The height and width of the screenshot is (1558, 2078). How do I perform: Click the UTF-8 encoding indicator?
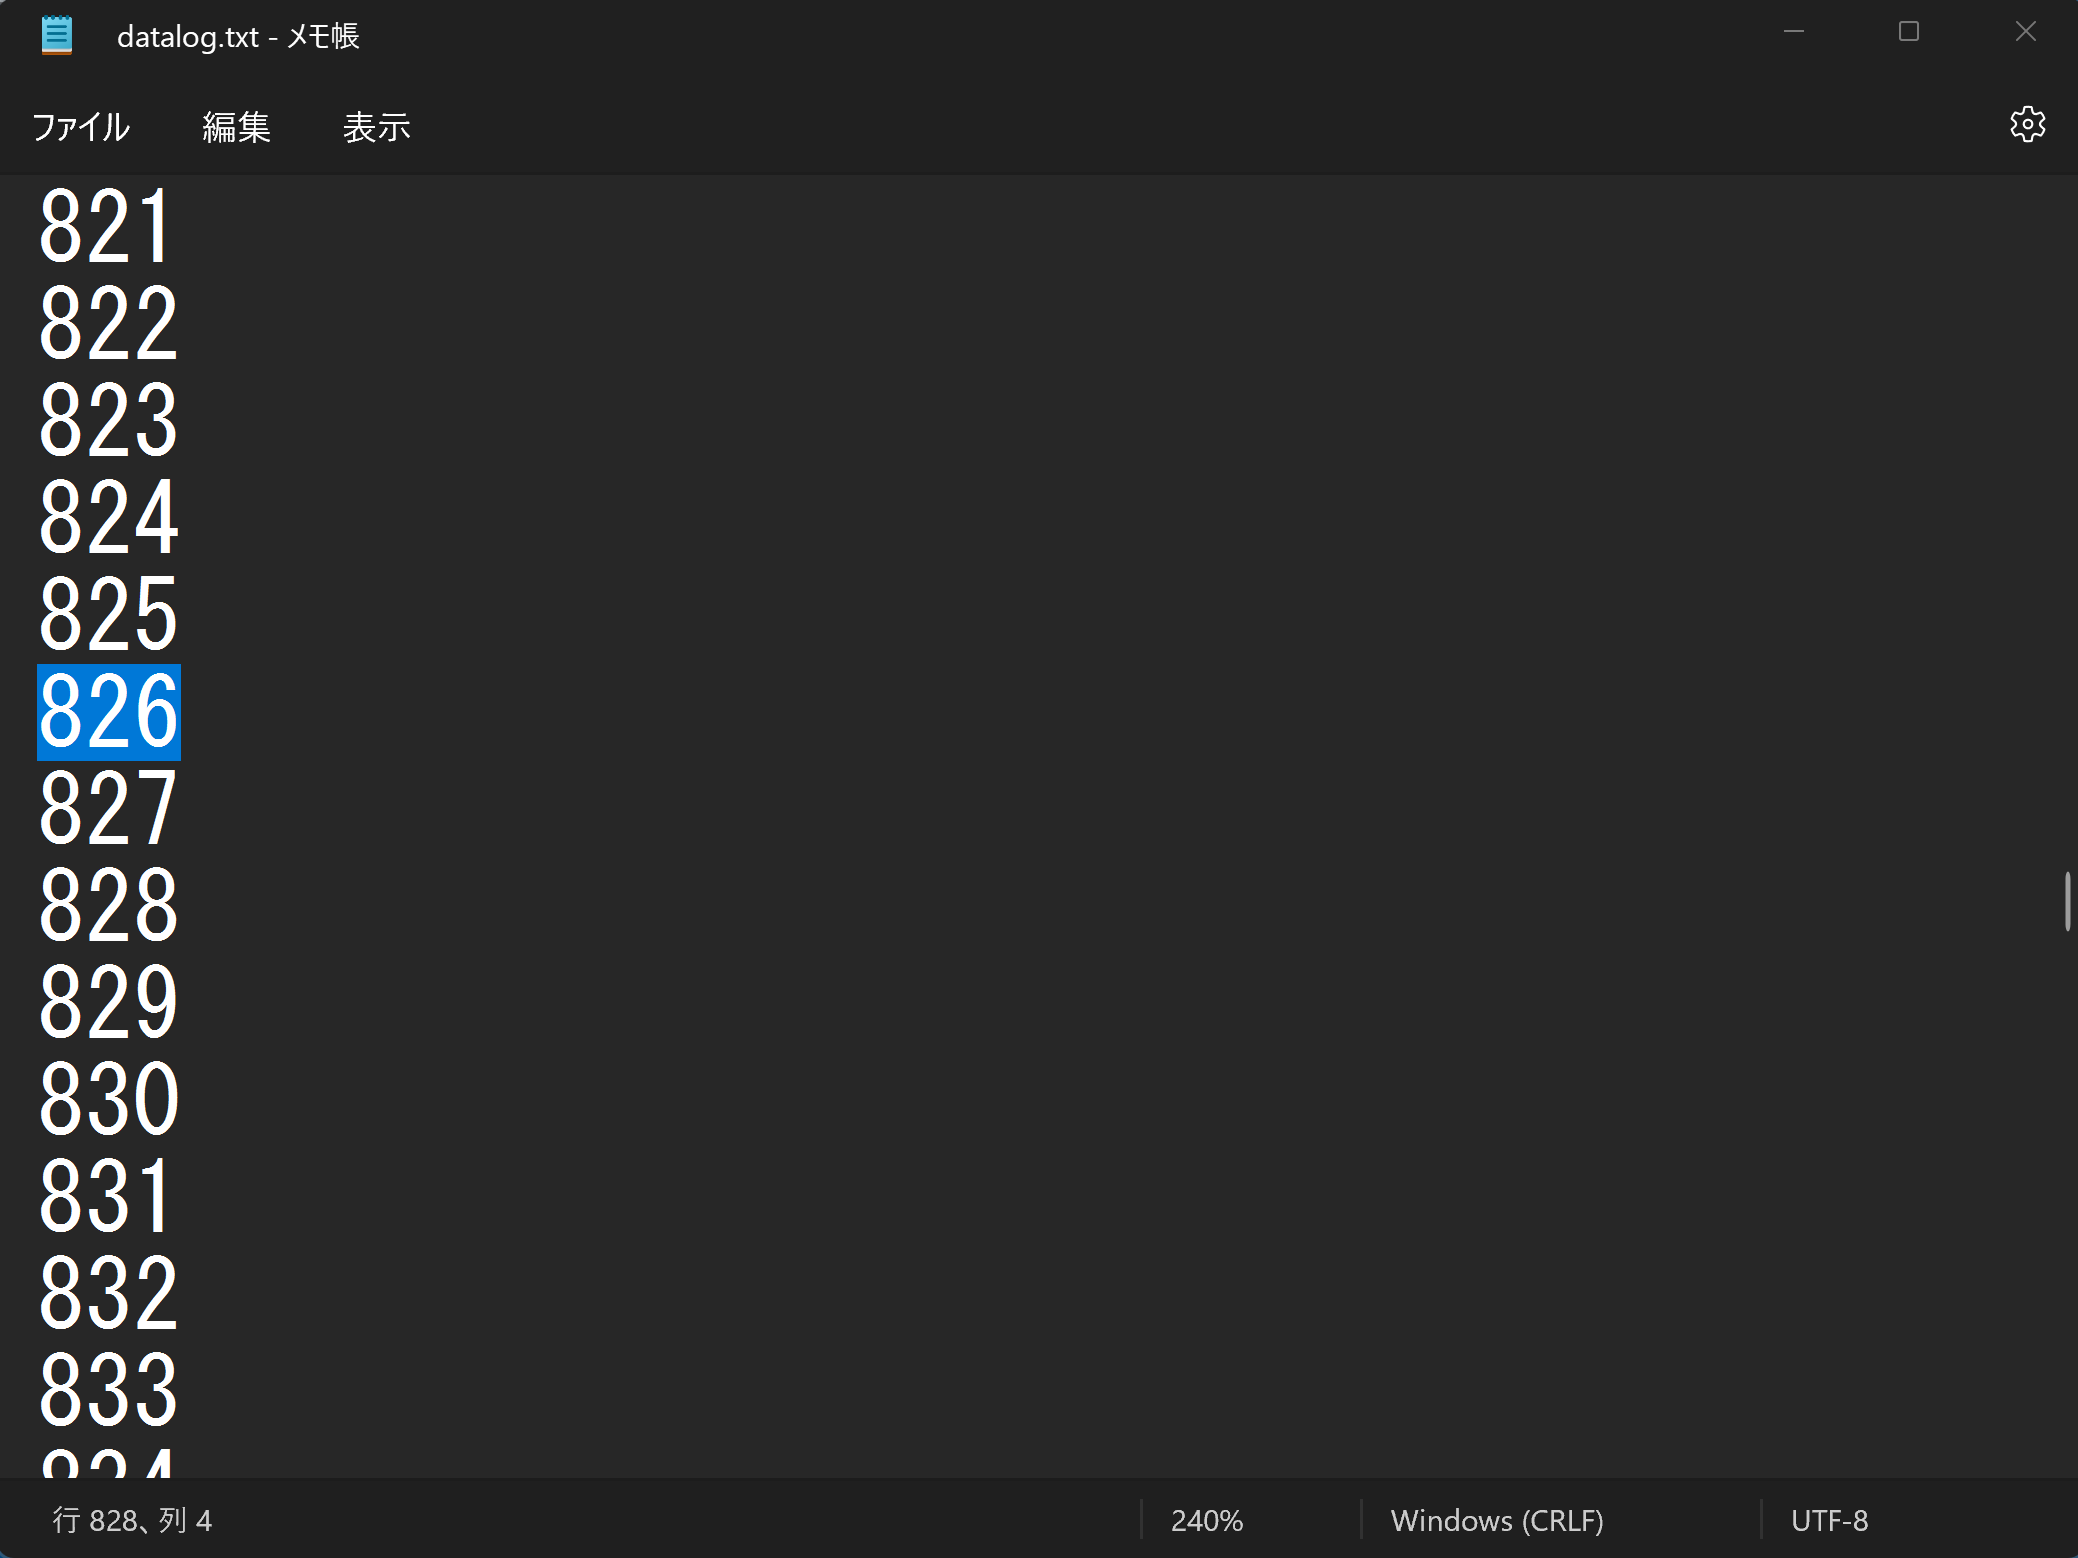click(x=1829, y=1520)
